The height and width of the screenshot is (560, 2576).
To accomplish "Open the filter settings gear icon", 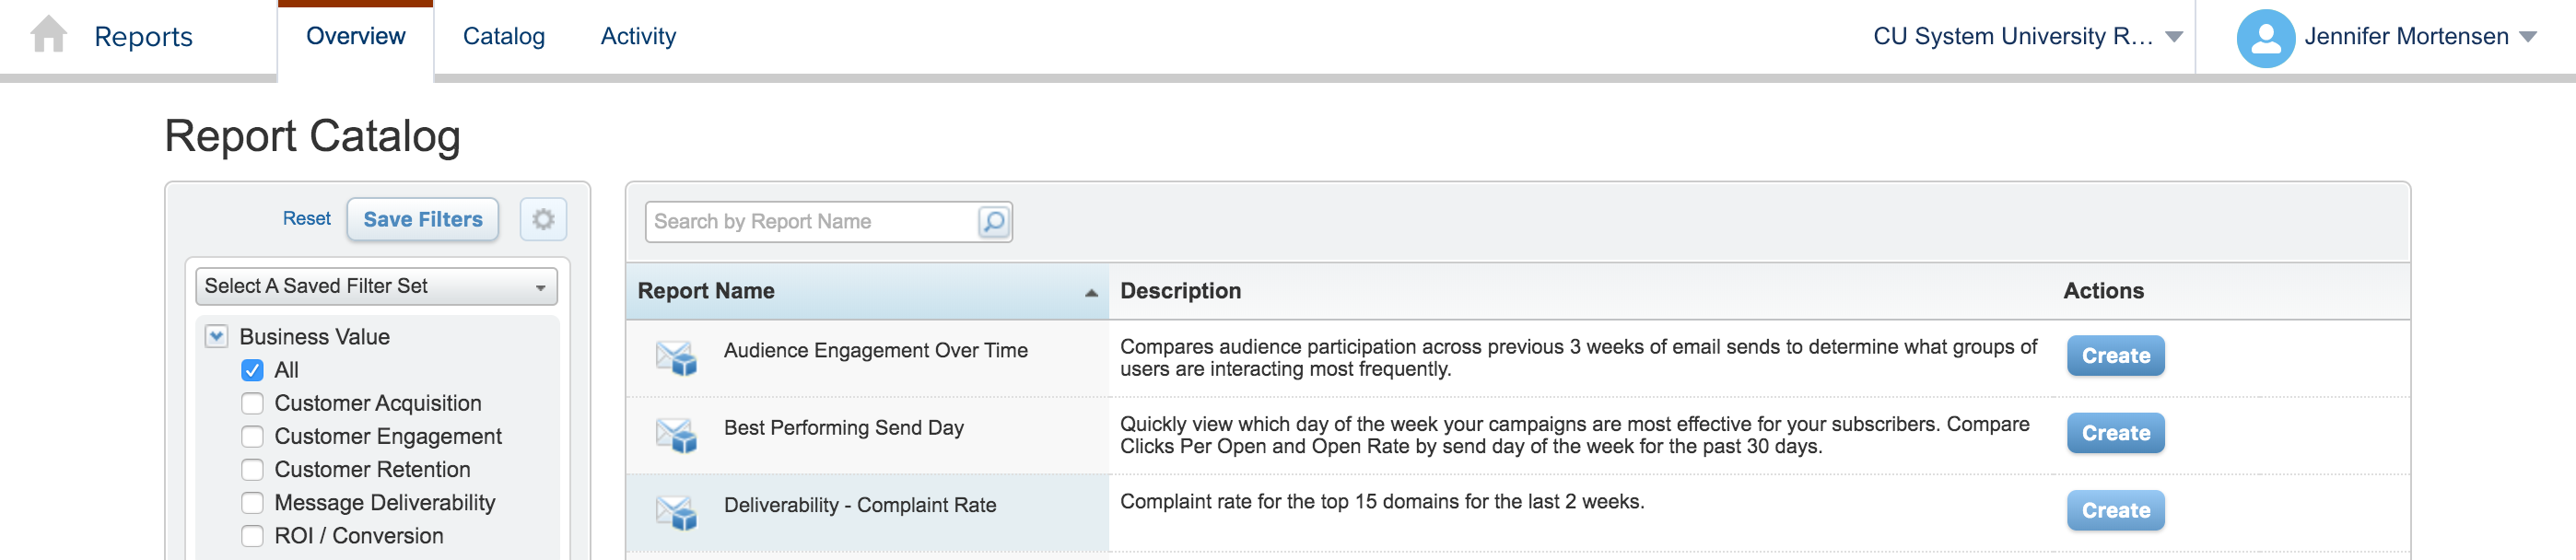I will [543, 219].
